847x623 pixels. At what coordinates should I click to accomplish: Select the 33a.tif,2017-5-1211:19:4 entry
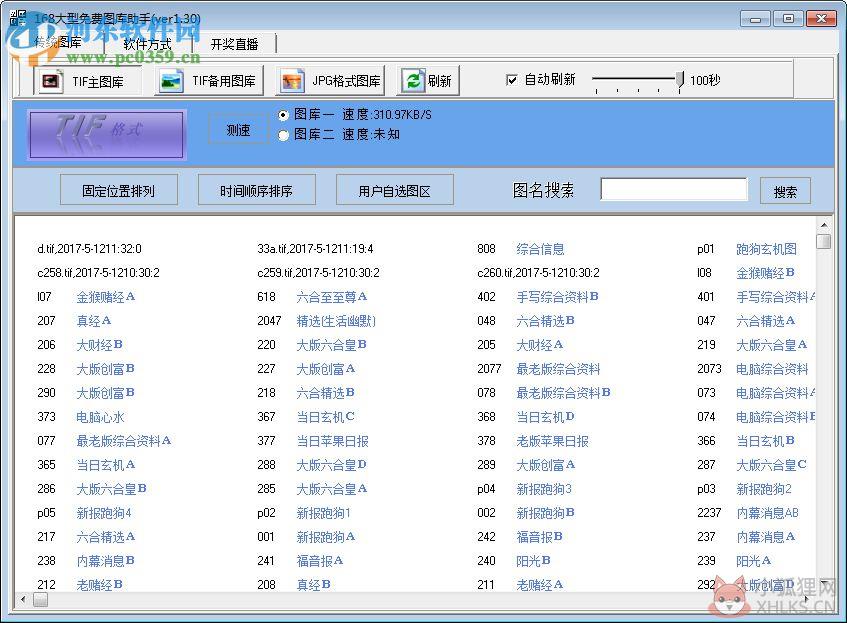[x=315, y=249]
